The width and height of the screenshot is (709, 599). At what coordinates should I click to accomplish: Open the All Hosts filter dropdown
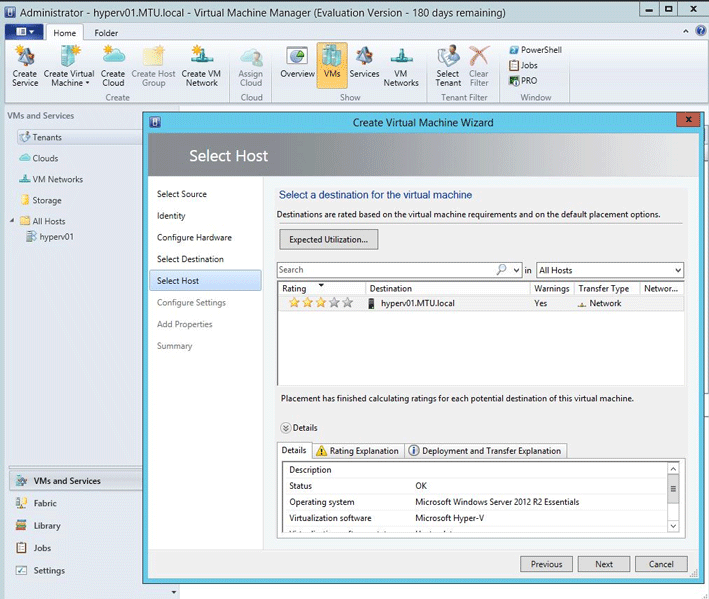[678, 270]
